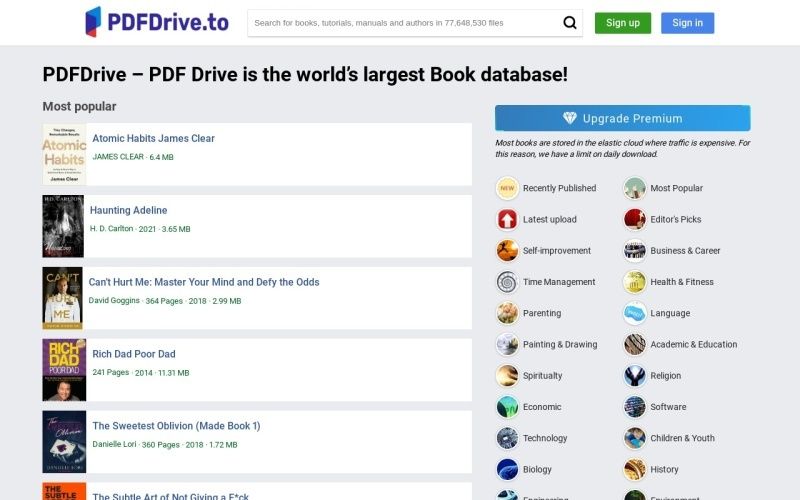Click the Most Popular category icon
This screenshot has width=800, height=500.
635,188
